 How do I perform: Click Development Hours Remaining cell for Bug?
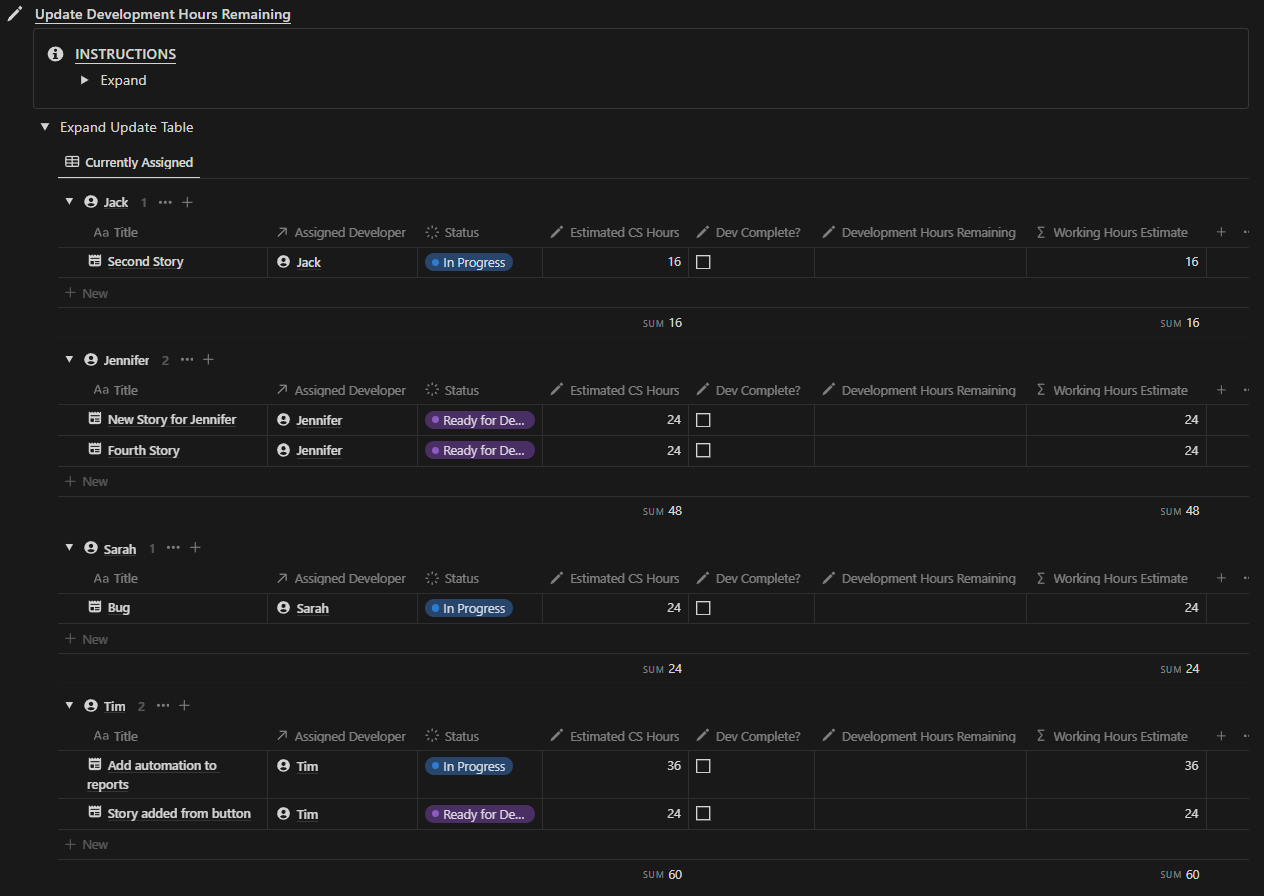tap(920, 608)
